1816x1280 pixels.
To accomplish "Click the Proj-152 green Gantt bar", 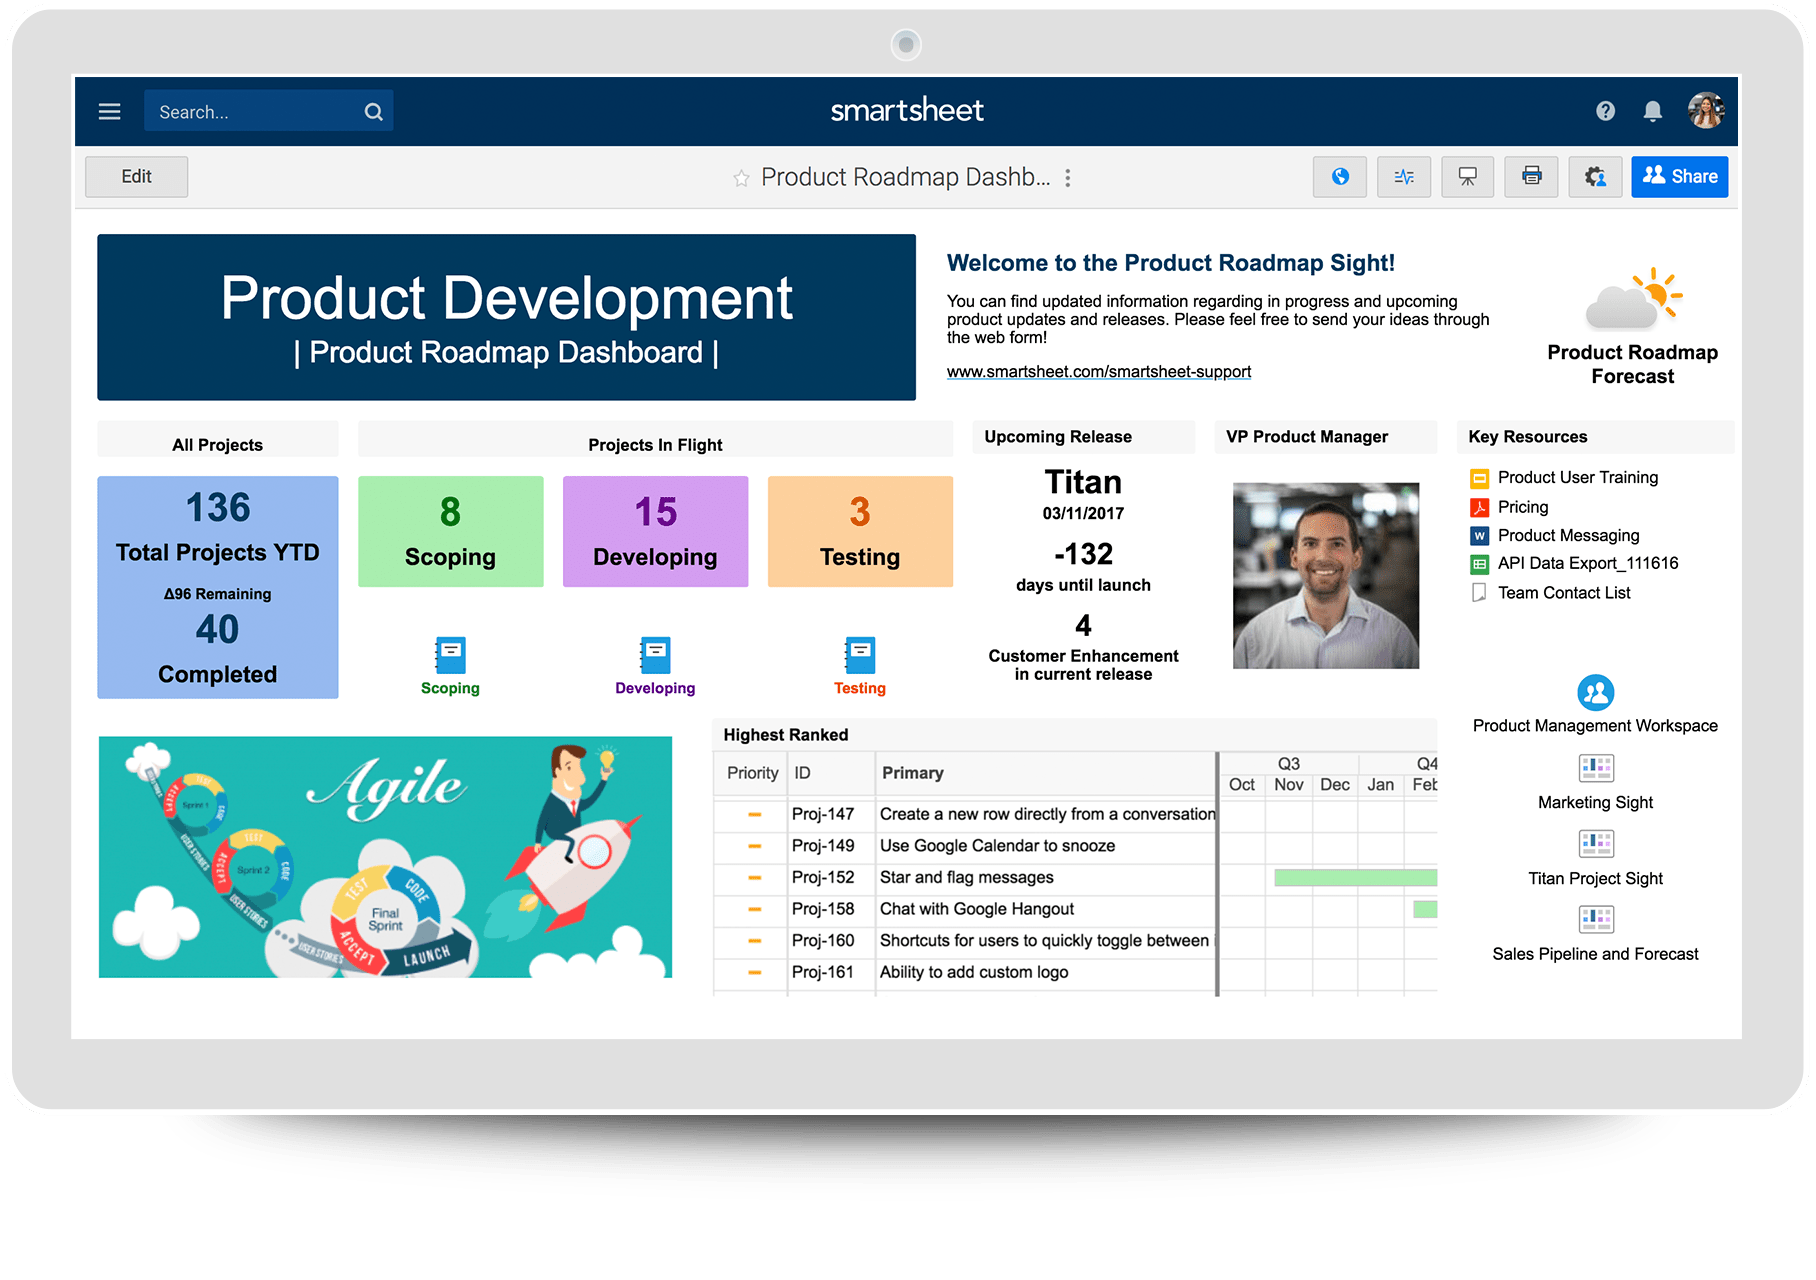I will click(1354, 878).
